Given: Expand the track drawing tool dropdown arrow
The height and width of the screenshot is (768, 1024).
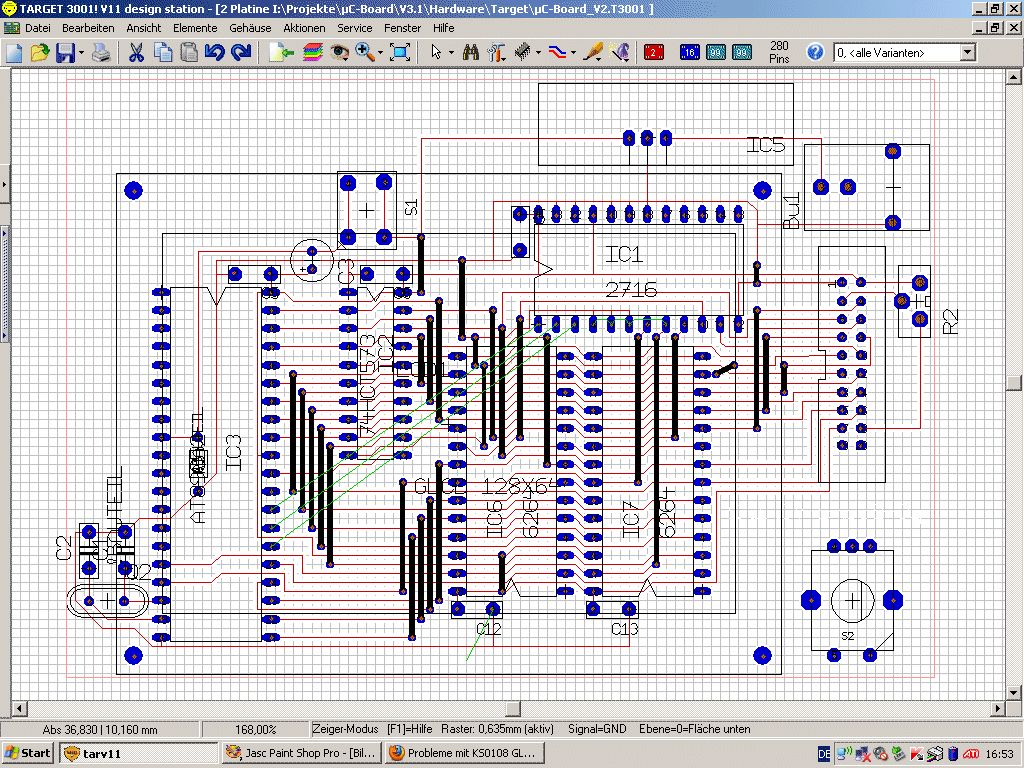Looking at the screenshot, I should pos(574,52).
